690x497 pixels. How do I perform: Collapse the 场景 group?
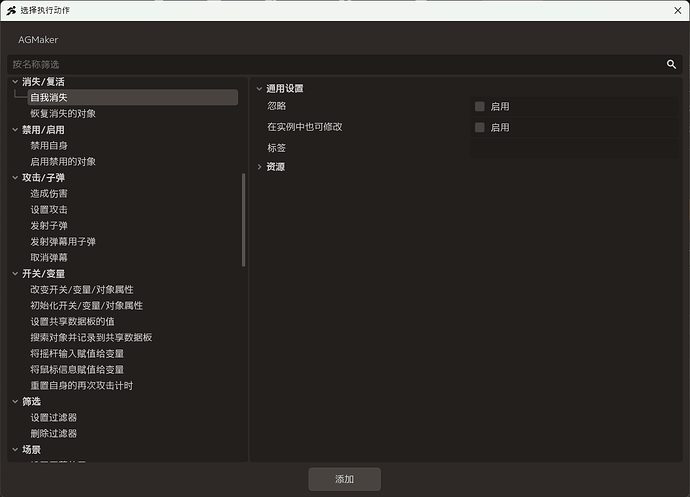tap(15, 449)
